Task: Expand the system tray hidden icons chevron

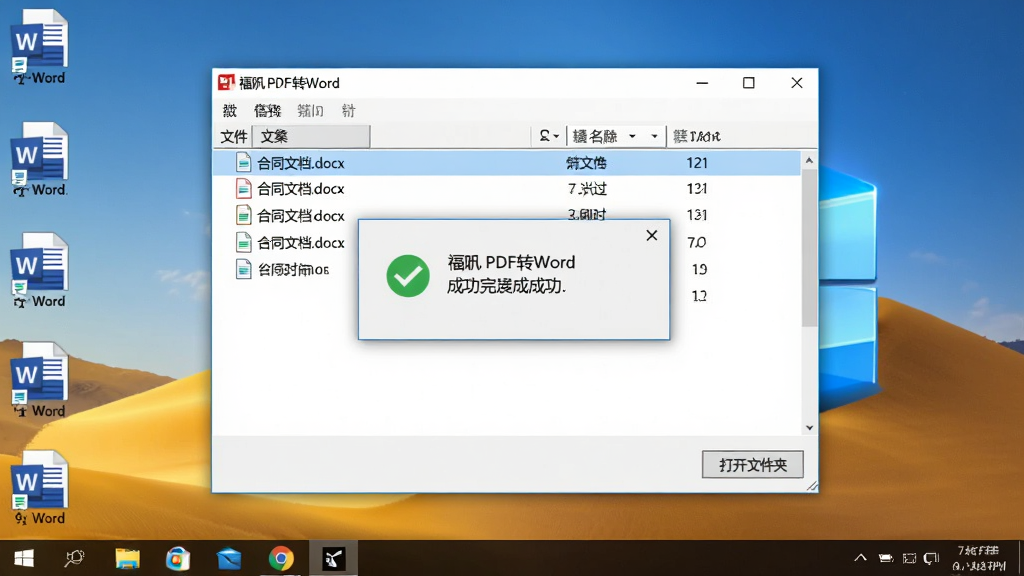Action: point(860,558)
